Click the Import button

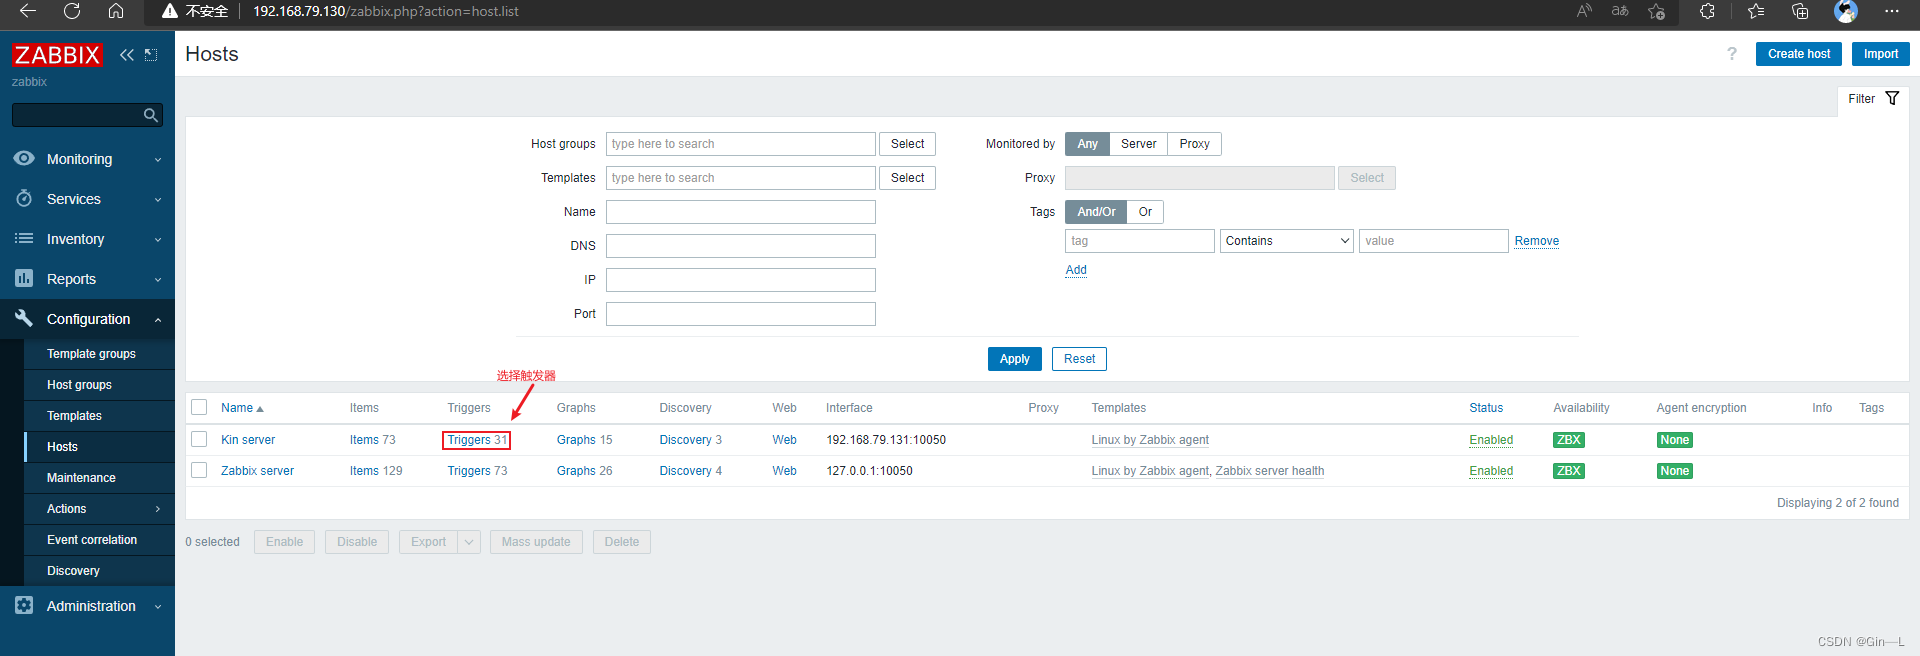pyautogui.click(x=1880, y=54)
